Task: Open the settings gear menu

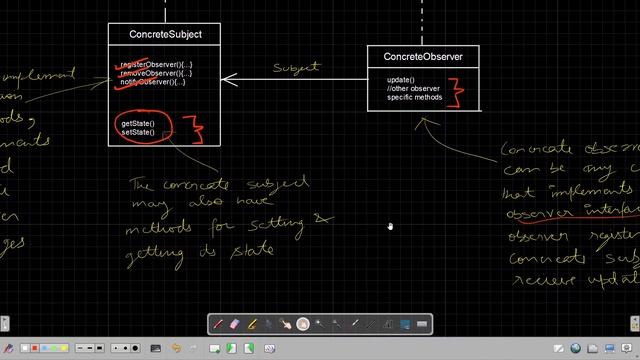Action: pyautogui.click(x=627, y=348)
